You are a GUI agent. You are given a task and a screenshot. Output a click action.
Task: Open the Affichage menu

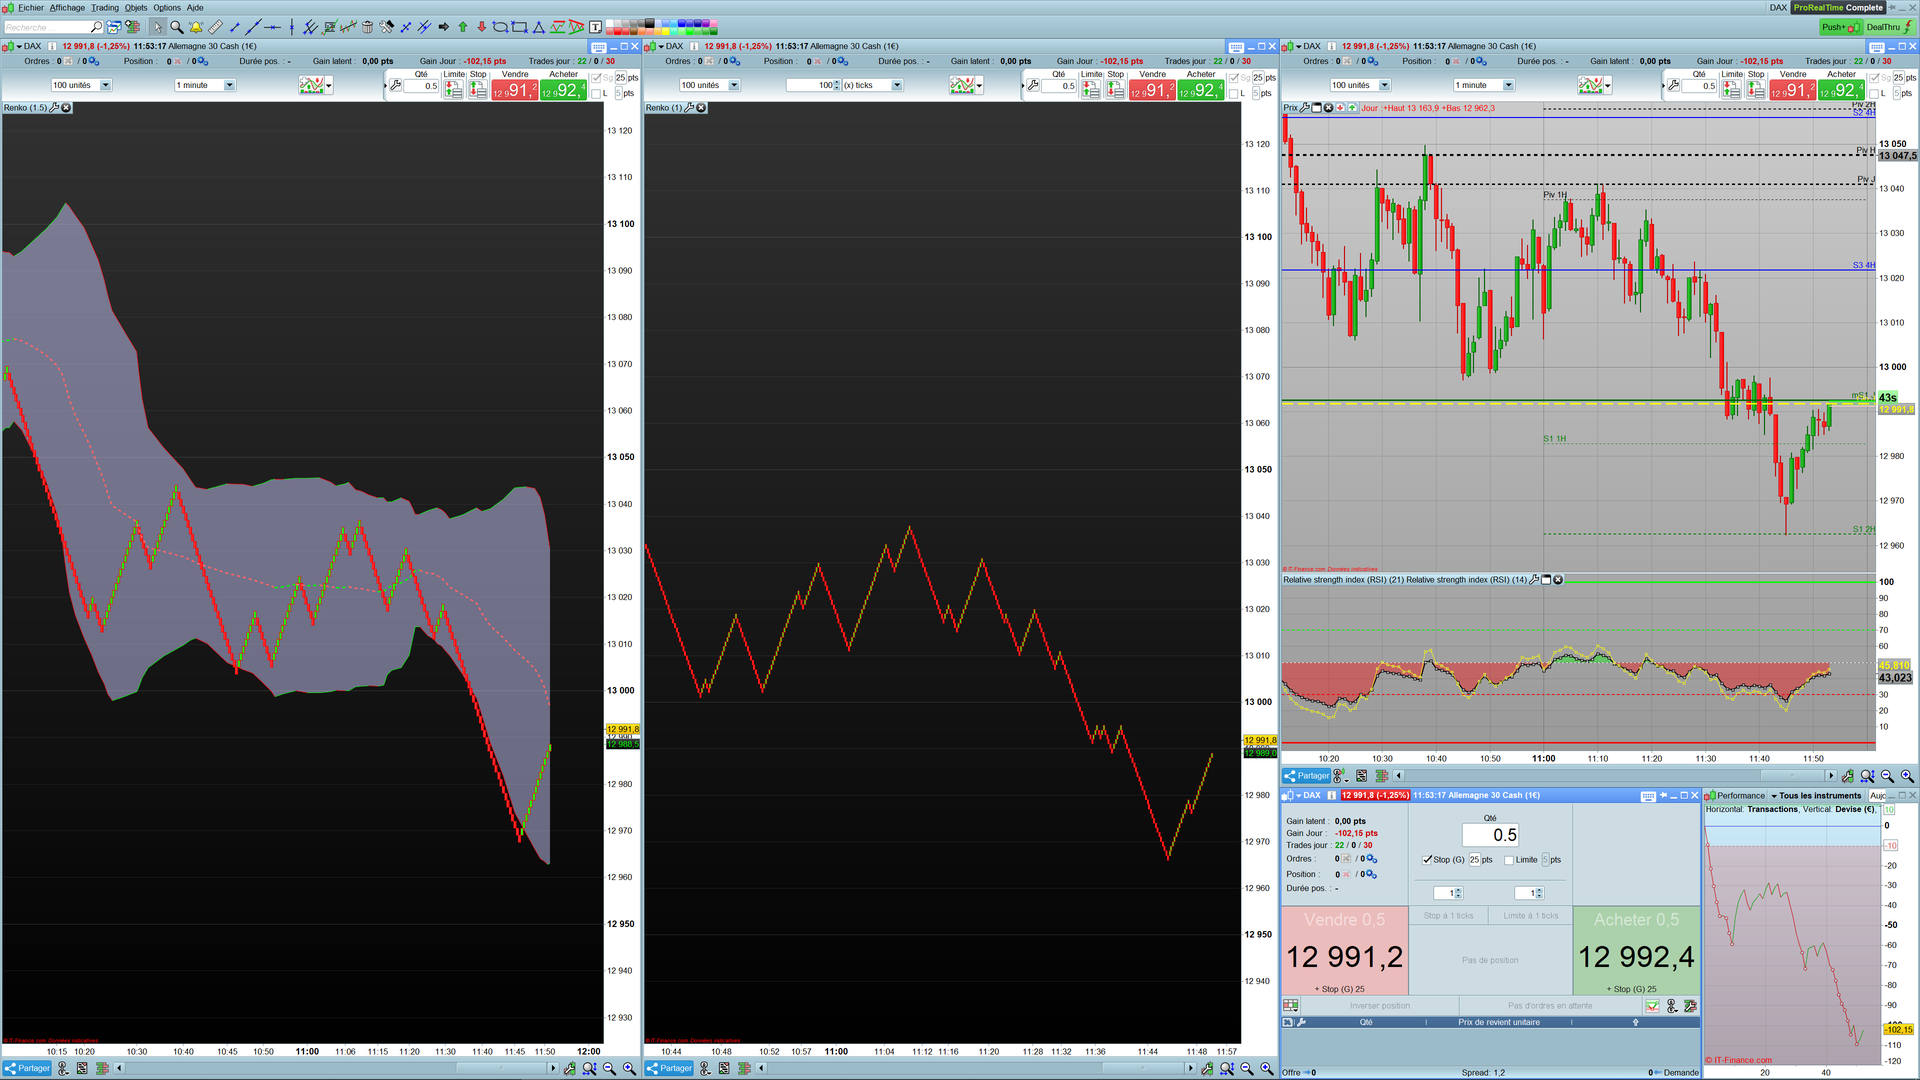coord(67,7)
